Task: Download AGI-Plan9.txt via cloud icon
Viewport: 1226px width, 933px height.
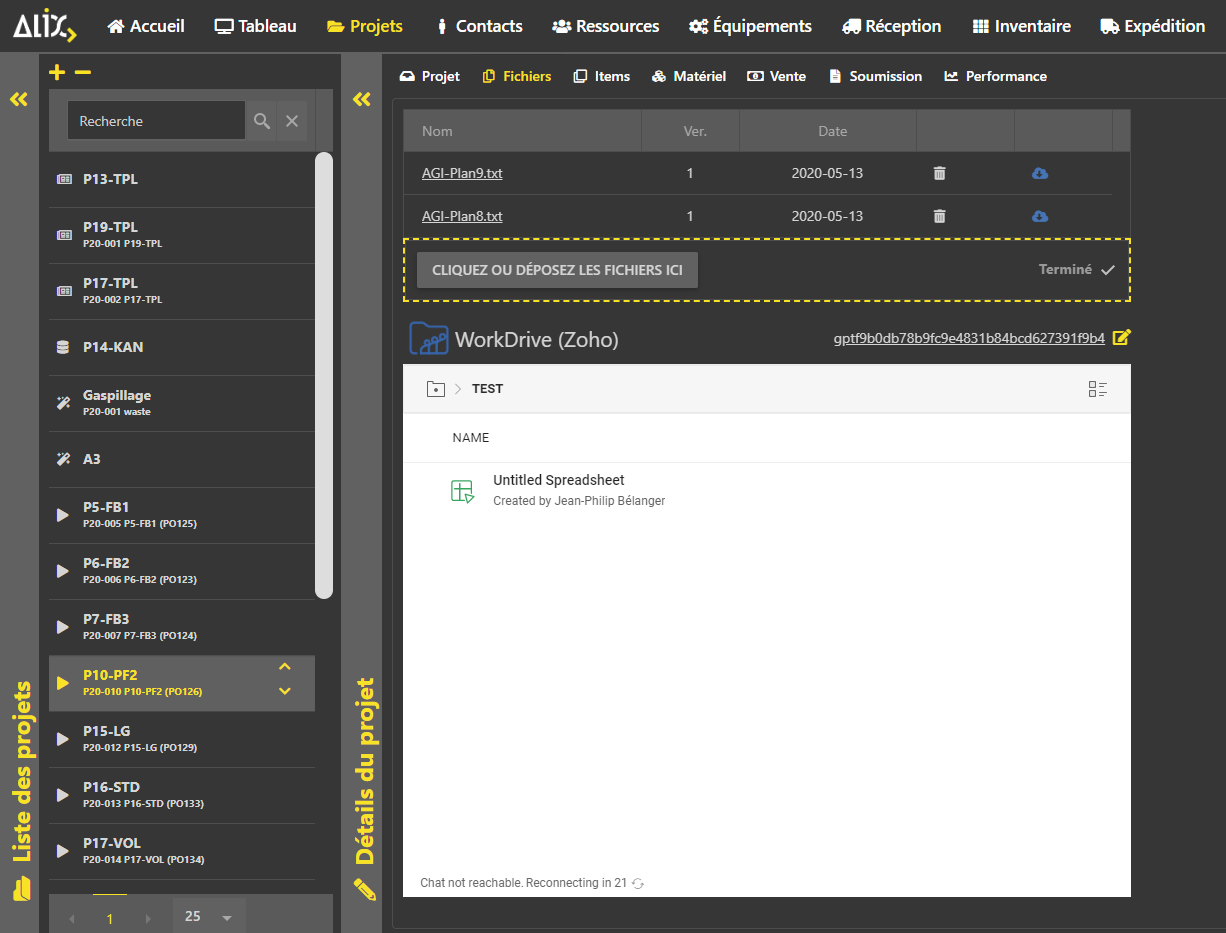Action: 1040,173
